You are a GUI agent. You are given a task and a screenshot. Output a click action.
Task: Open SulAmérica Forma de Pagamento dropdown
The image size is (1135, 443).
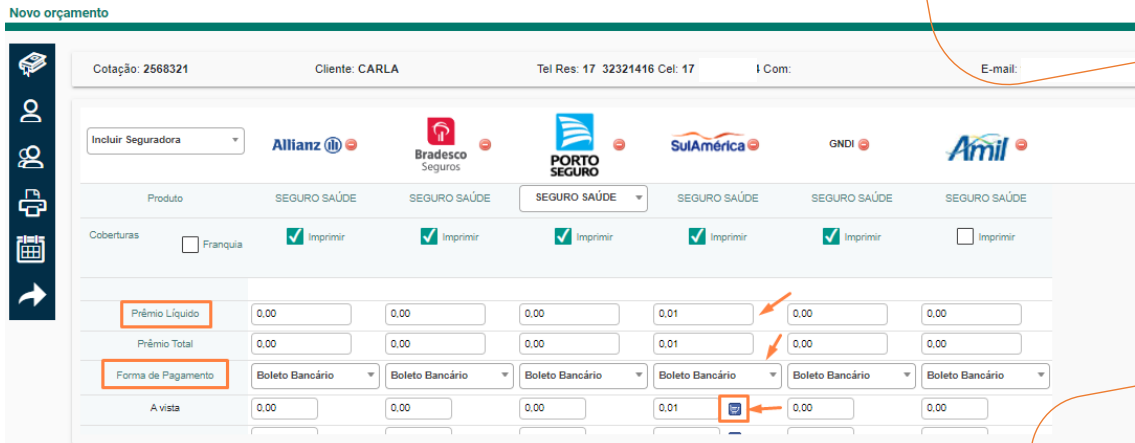coord(718,375)
